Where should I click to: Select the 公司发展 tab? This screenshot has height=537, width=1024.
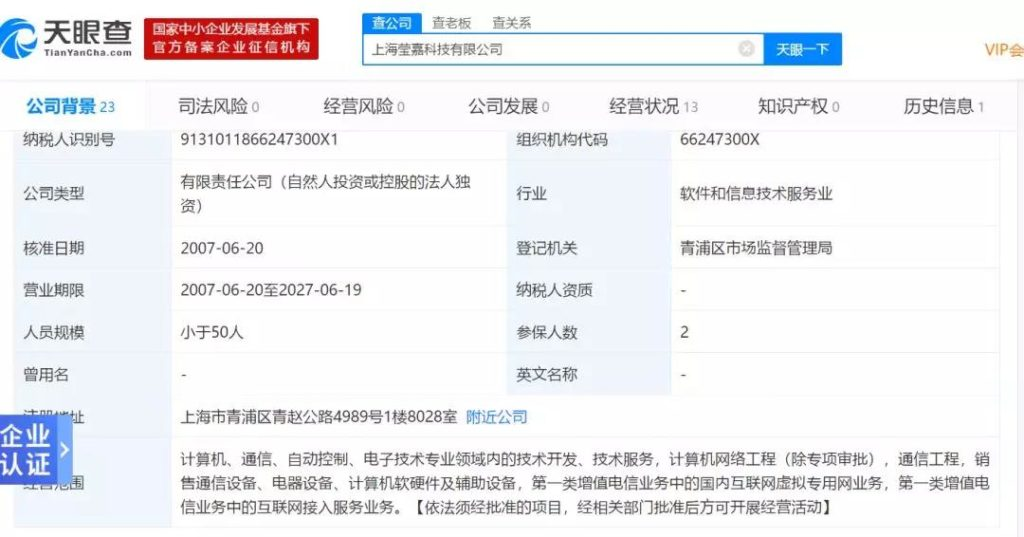509,106
